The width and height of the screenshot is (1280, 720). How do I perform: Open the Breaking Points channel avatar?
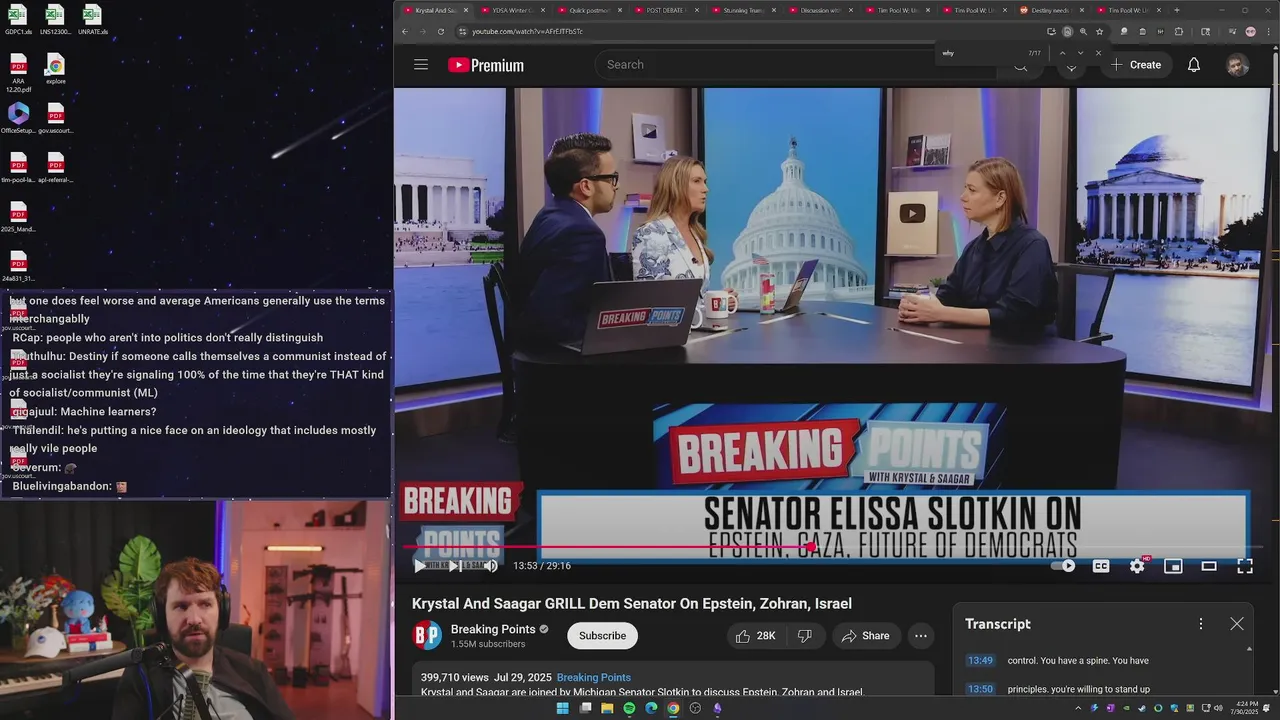[427, 636]
